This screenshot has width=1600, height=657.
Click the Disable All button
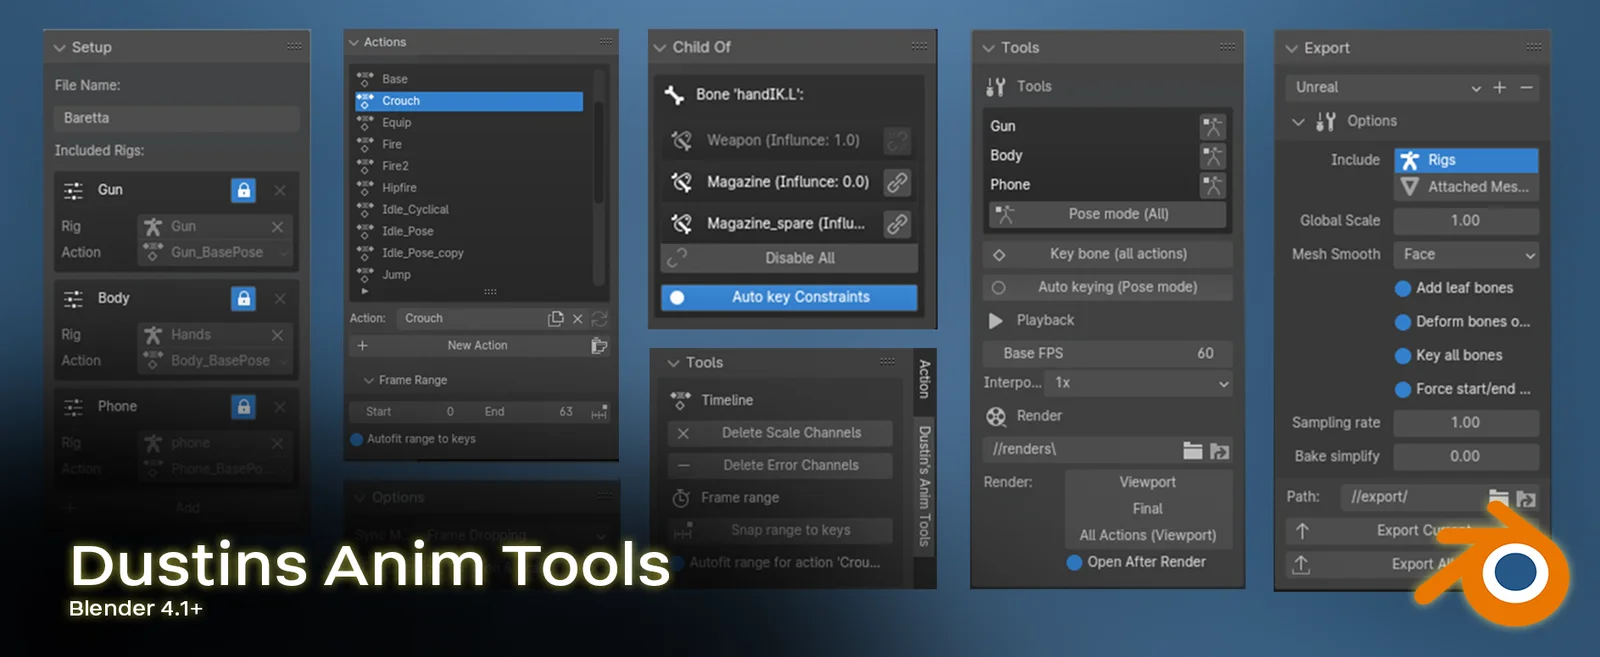pos(789,258)
